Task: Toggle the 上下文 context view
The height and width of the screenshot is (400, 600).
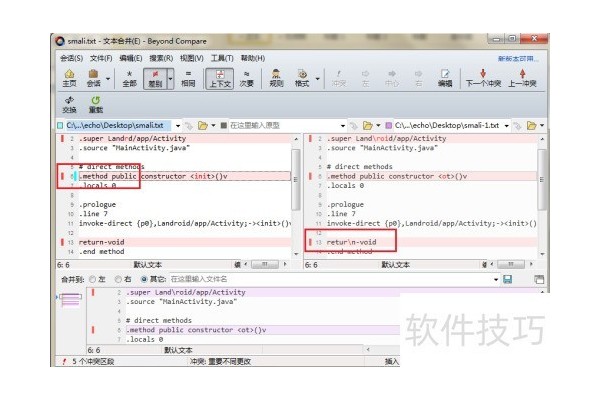Action: point(220,78)
